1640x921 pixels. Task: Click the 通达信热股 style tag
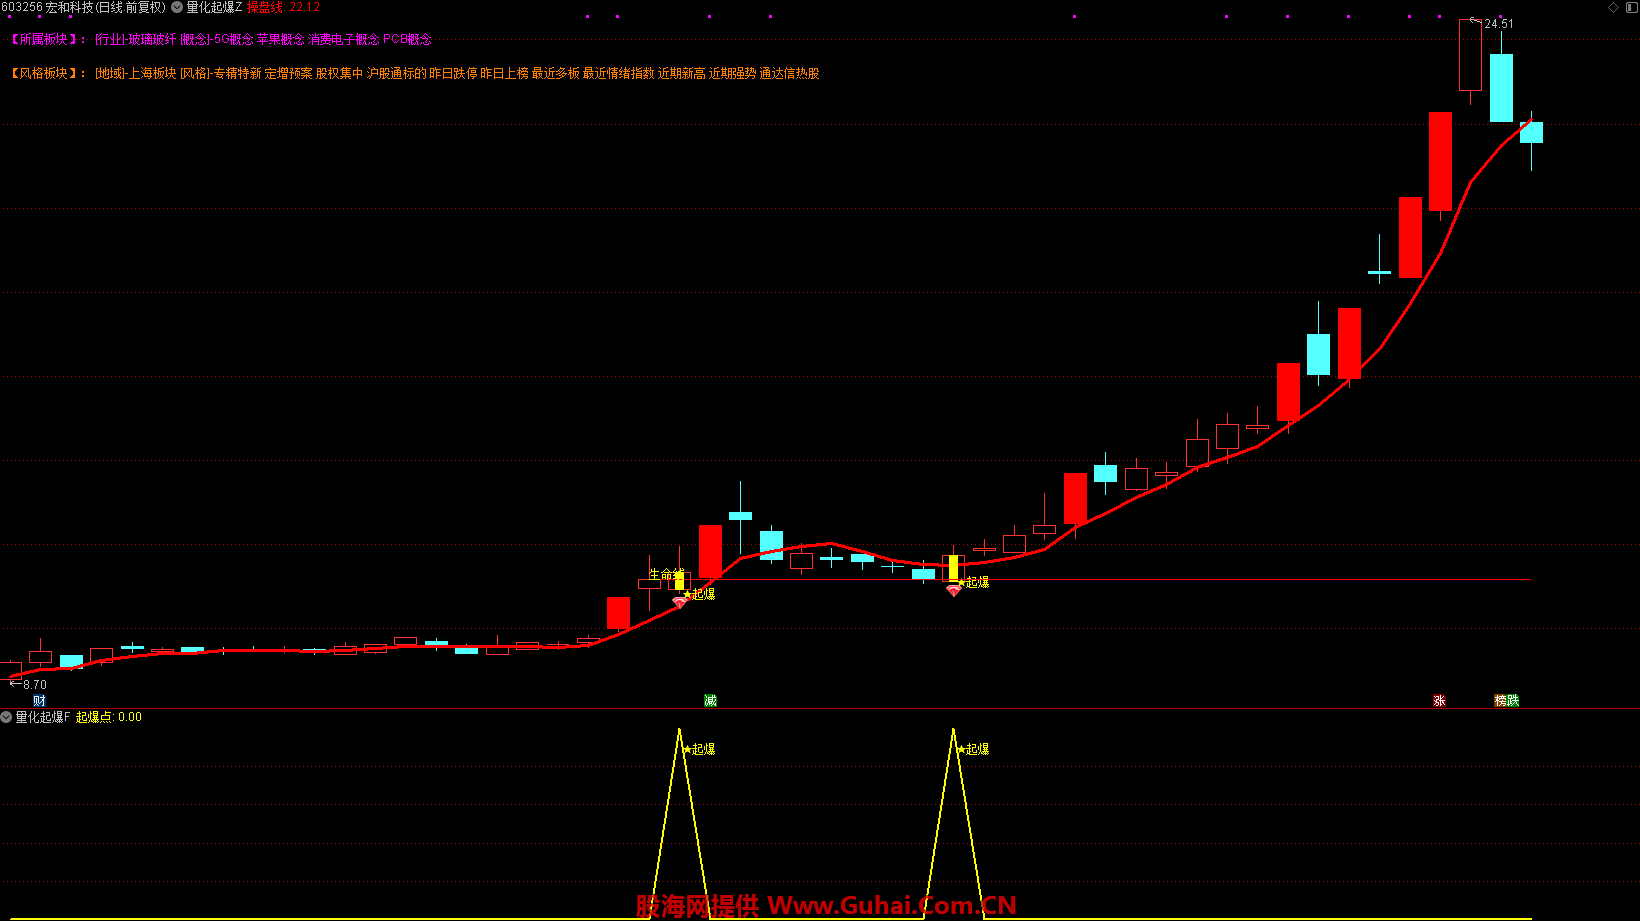[x=789, y=73]
